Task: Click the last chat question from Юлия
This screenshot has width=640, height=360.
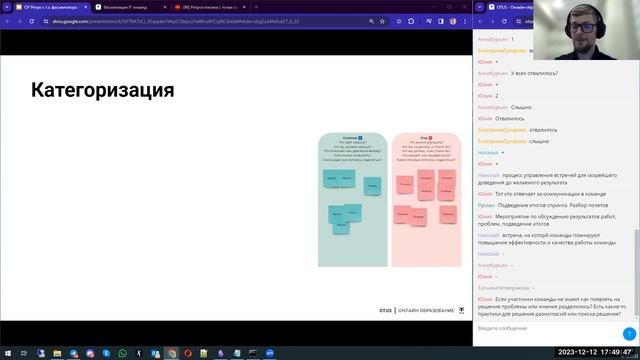Action: [552, 307]
